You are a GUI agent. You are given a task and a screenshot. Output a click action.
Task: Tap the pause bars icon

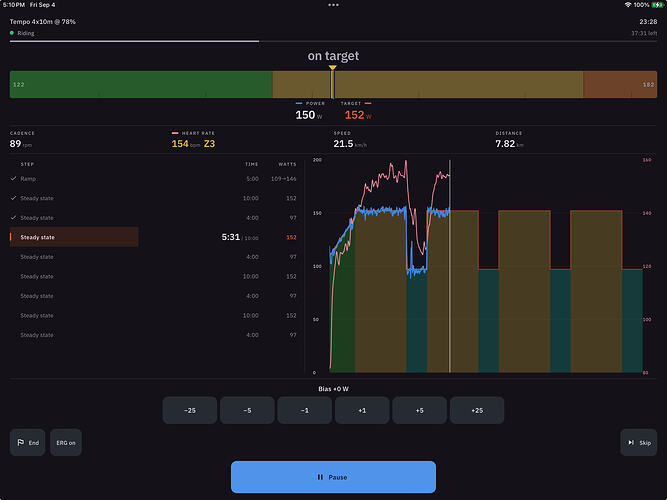point(320,477)
